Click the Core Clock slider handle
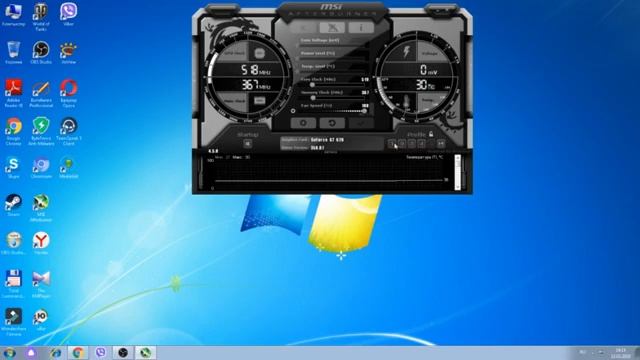The image size is (640, 360). [x=312, y=85]
